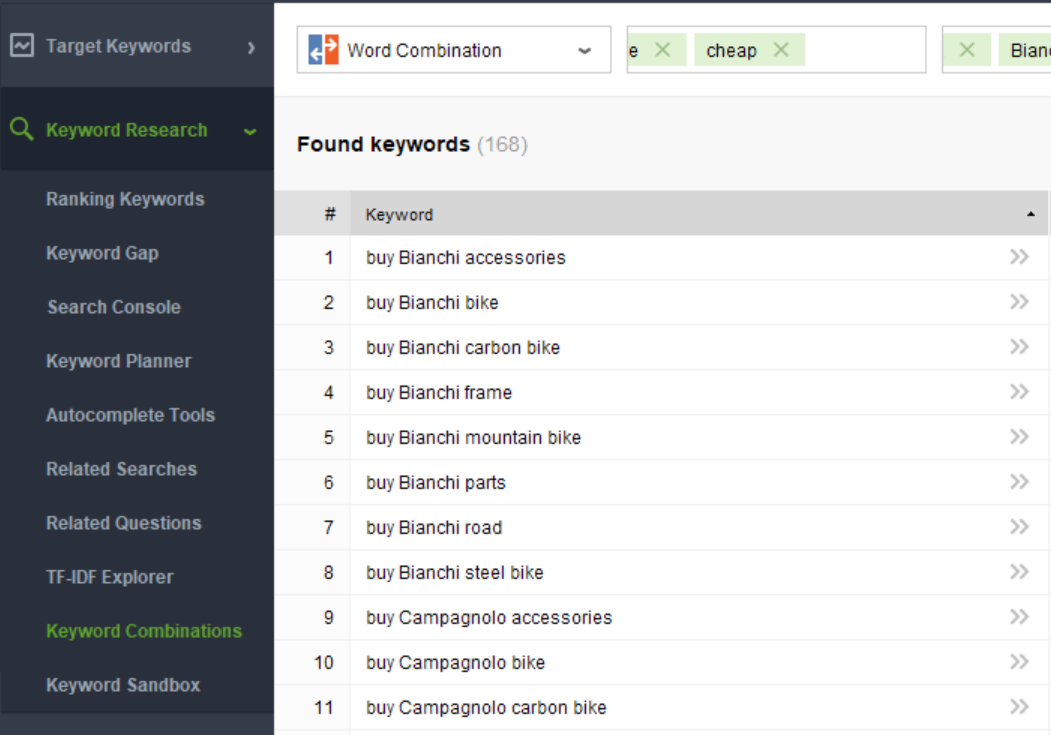Click double arrow for 'buy Bianchi carbon bike'
This screenshot has width=1051, height=735.
coord(1019,346)
